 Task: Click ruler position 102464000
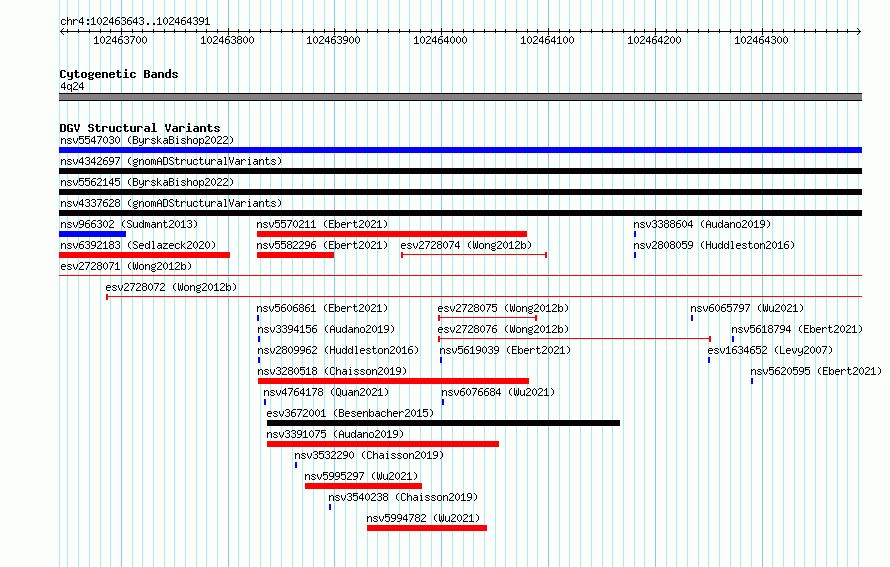440,40
